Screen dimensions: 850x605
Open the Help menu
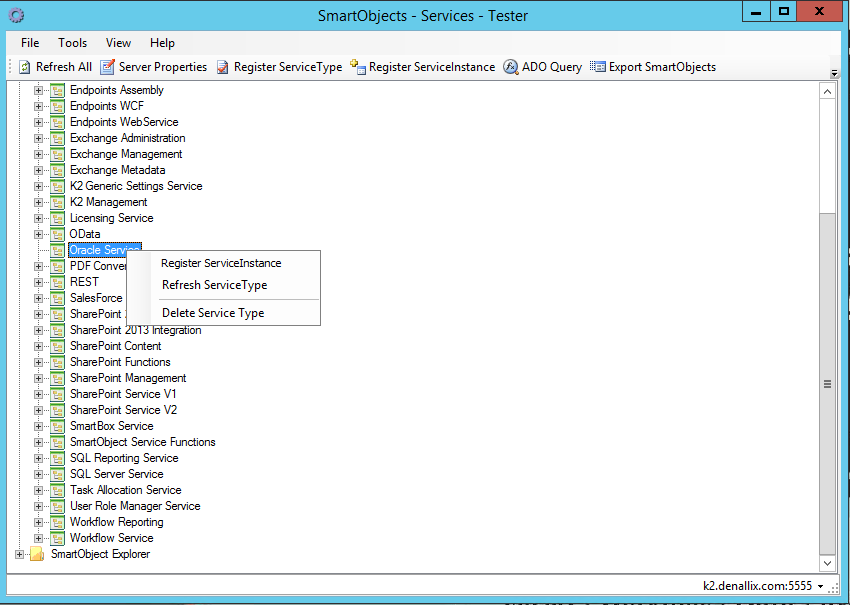point(162,43)
